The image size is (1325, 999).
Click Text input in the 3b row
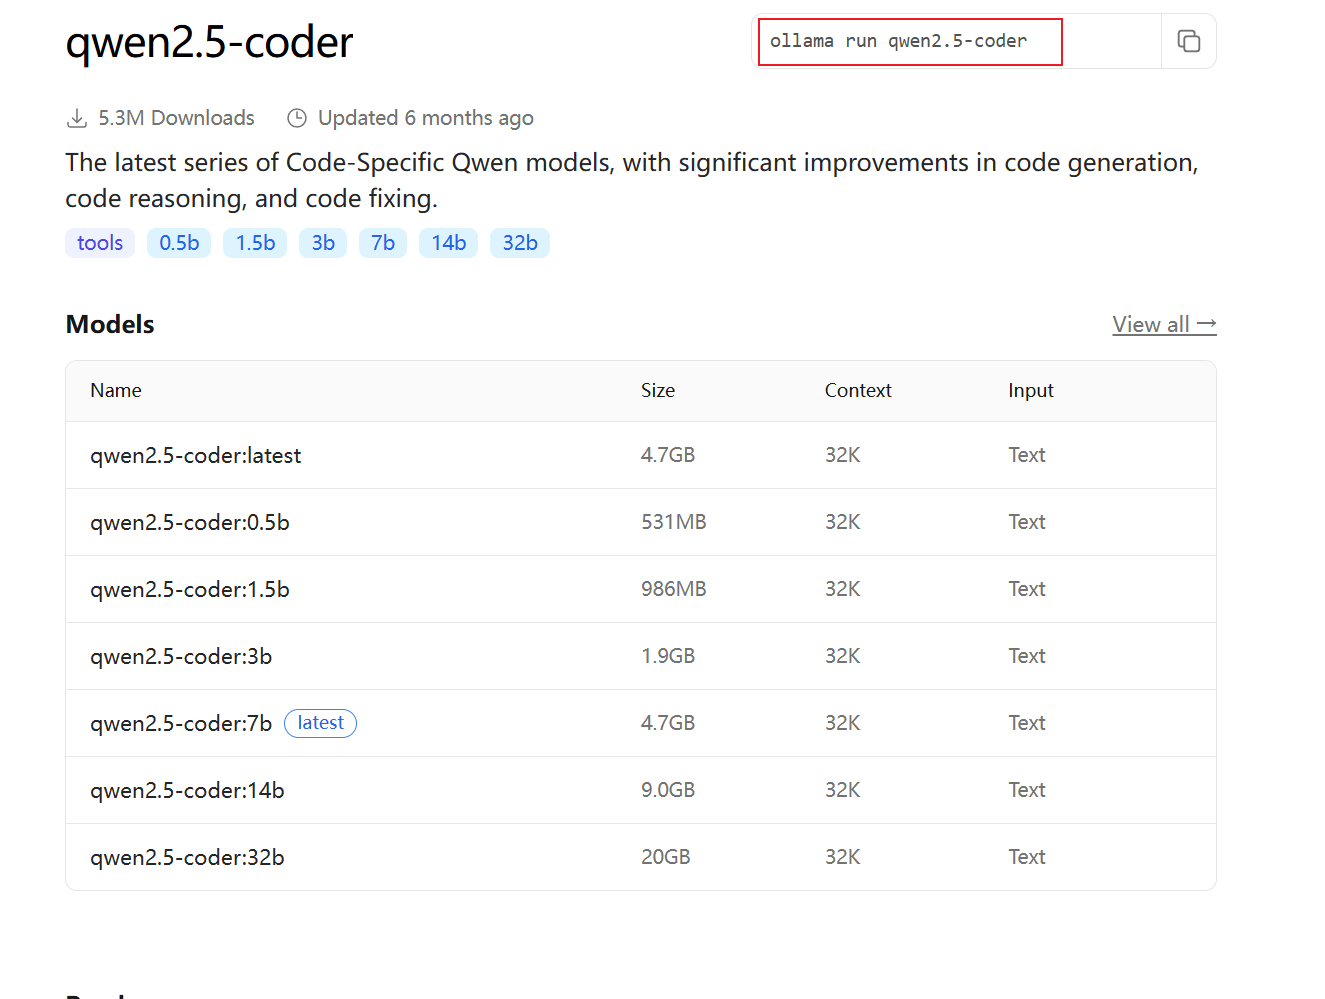[x=1027, y=656]
